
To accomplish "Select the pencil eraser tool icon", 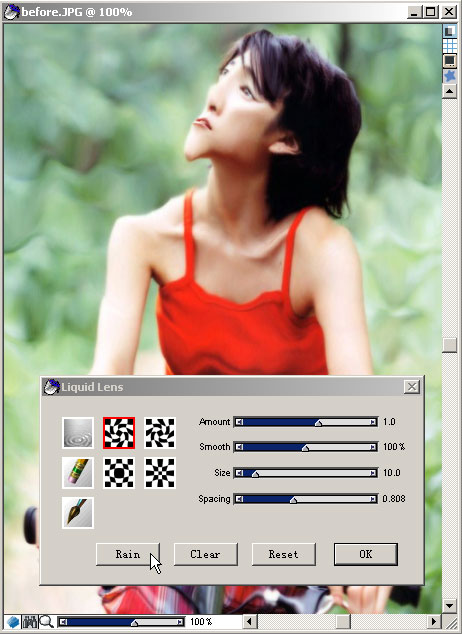I will click(x=78, y=473).
